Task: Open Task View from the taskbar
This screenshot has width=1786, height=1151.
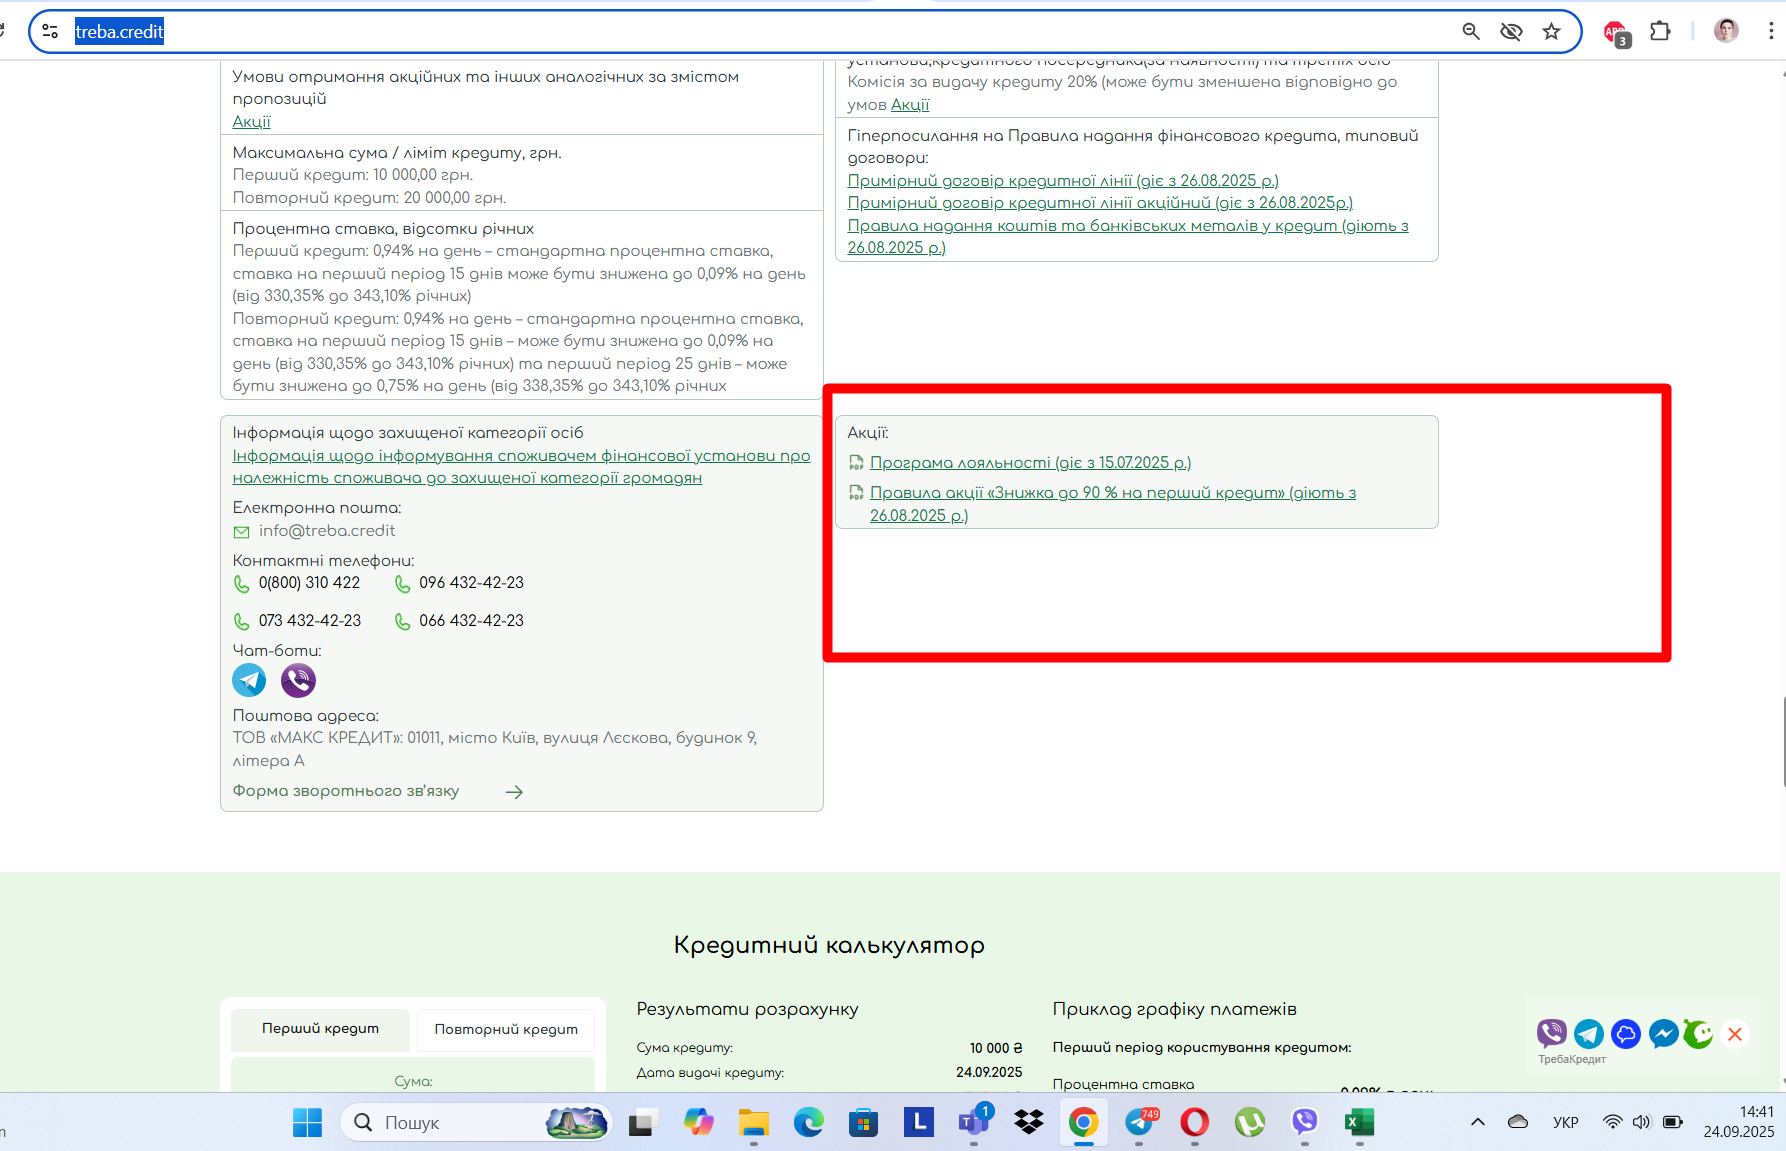Action: (x=641, y=1123)
